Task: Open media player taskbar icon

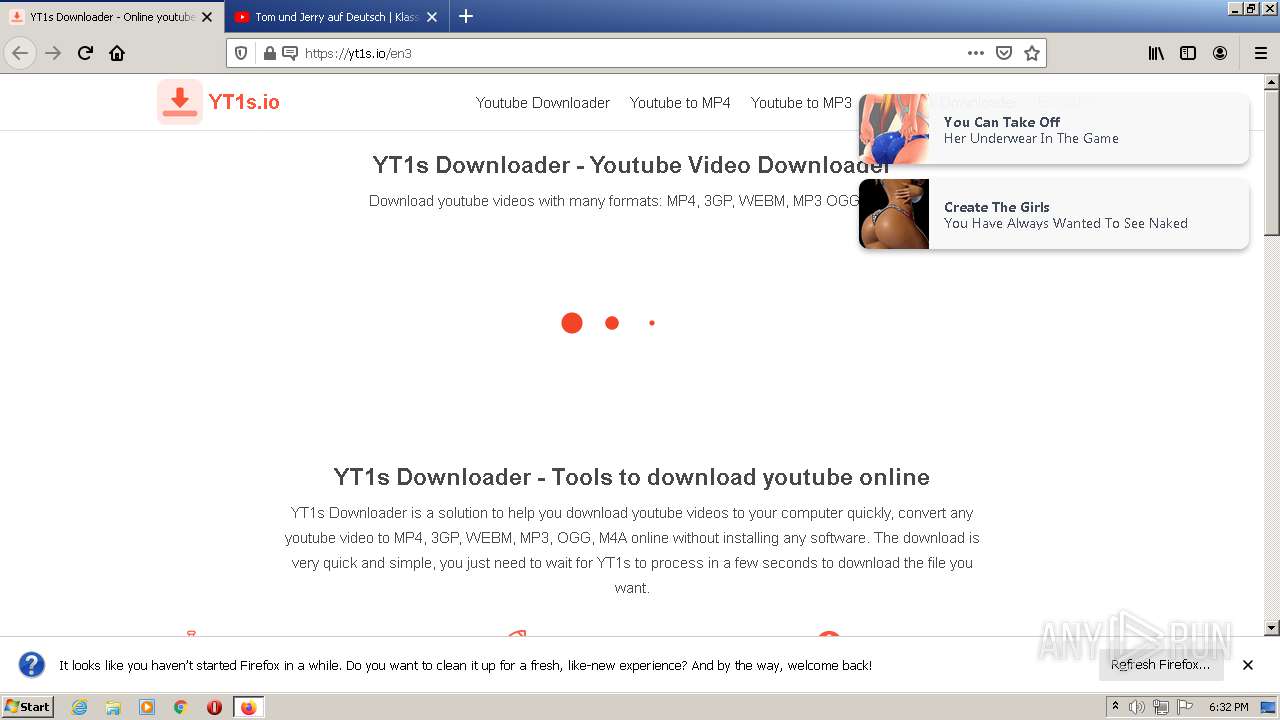Action: (147, 707)
